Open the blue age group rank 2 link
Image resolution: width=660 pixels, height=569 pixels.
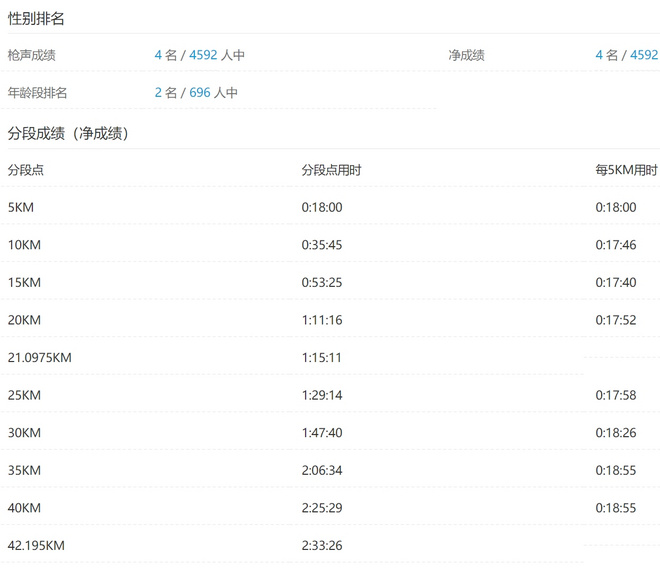click(x=158, y=93)
